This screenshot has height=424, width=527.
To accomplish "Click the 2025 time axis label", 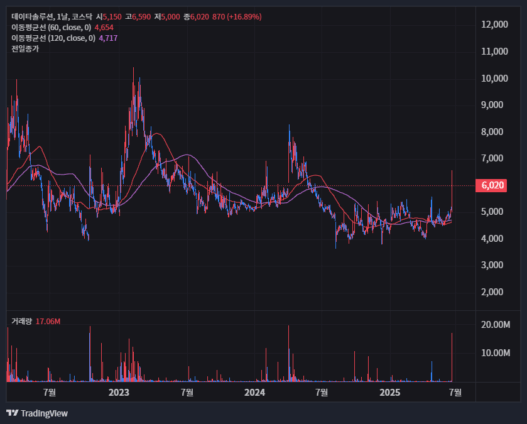I will click(x=390, y=392).
